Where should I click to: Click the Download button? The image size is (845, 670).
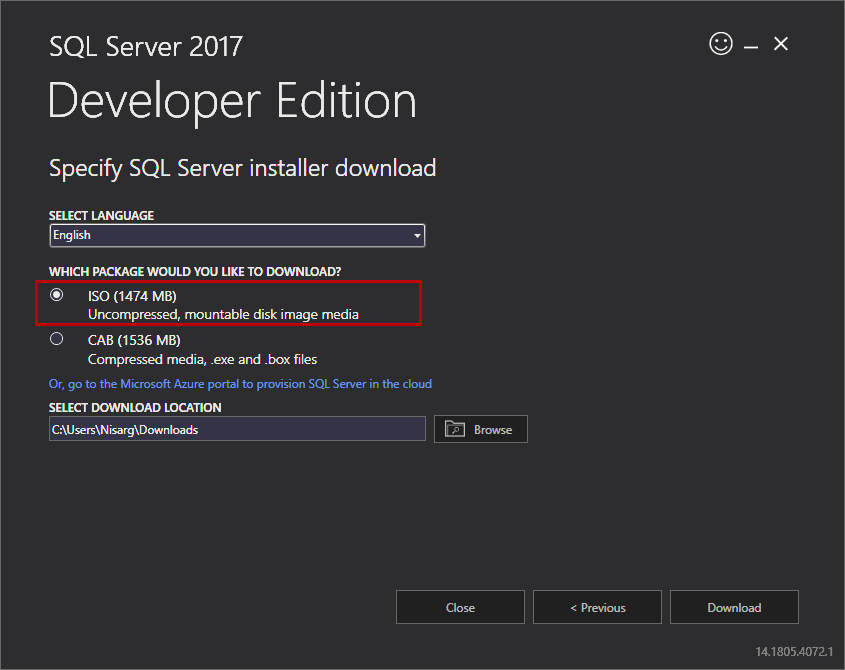click(734, 607)
